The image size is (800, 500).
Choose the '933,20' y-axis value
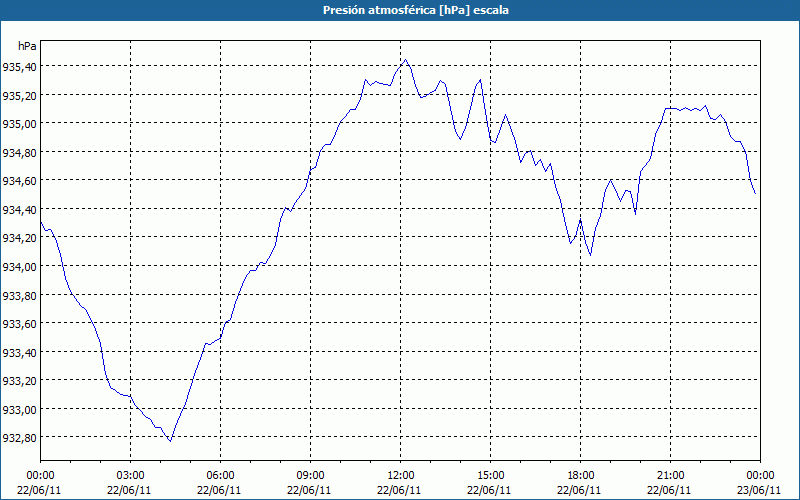pos(18,381)
